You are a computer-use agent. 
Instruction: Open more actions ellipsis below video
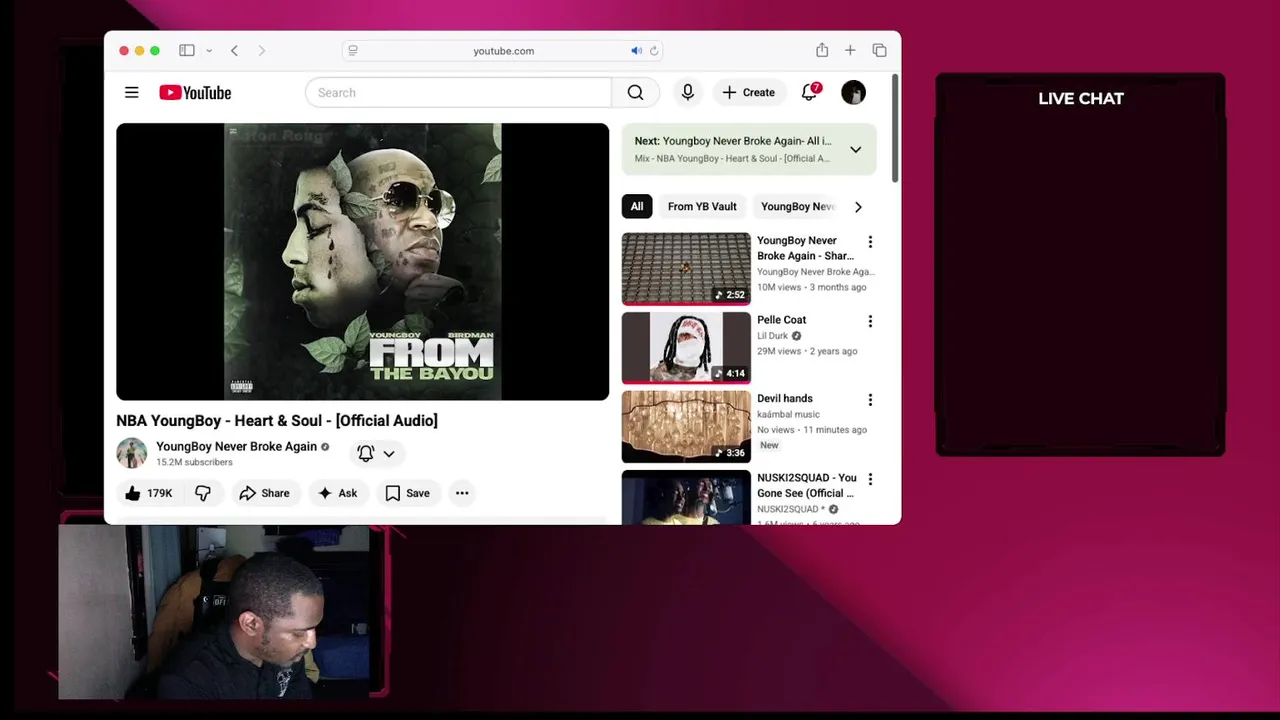(462, 493)
